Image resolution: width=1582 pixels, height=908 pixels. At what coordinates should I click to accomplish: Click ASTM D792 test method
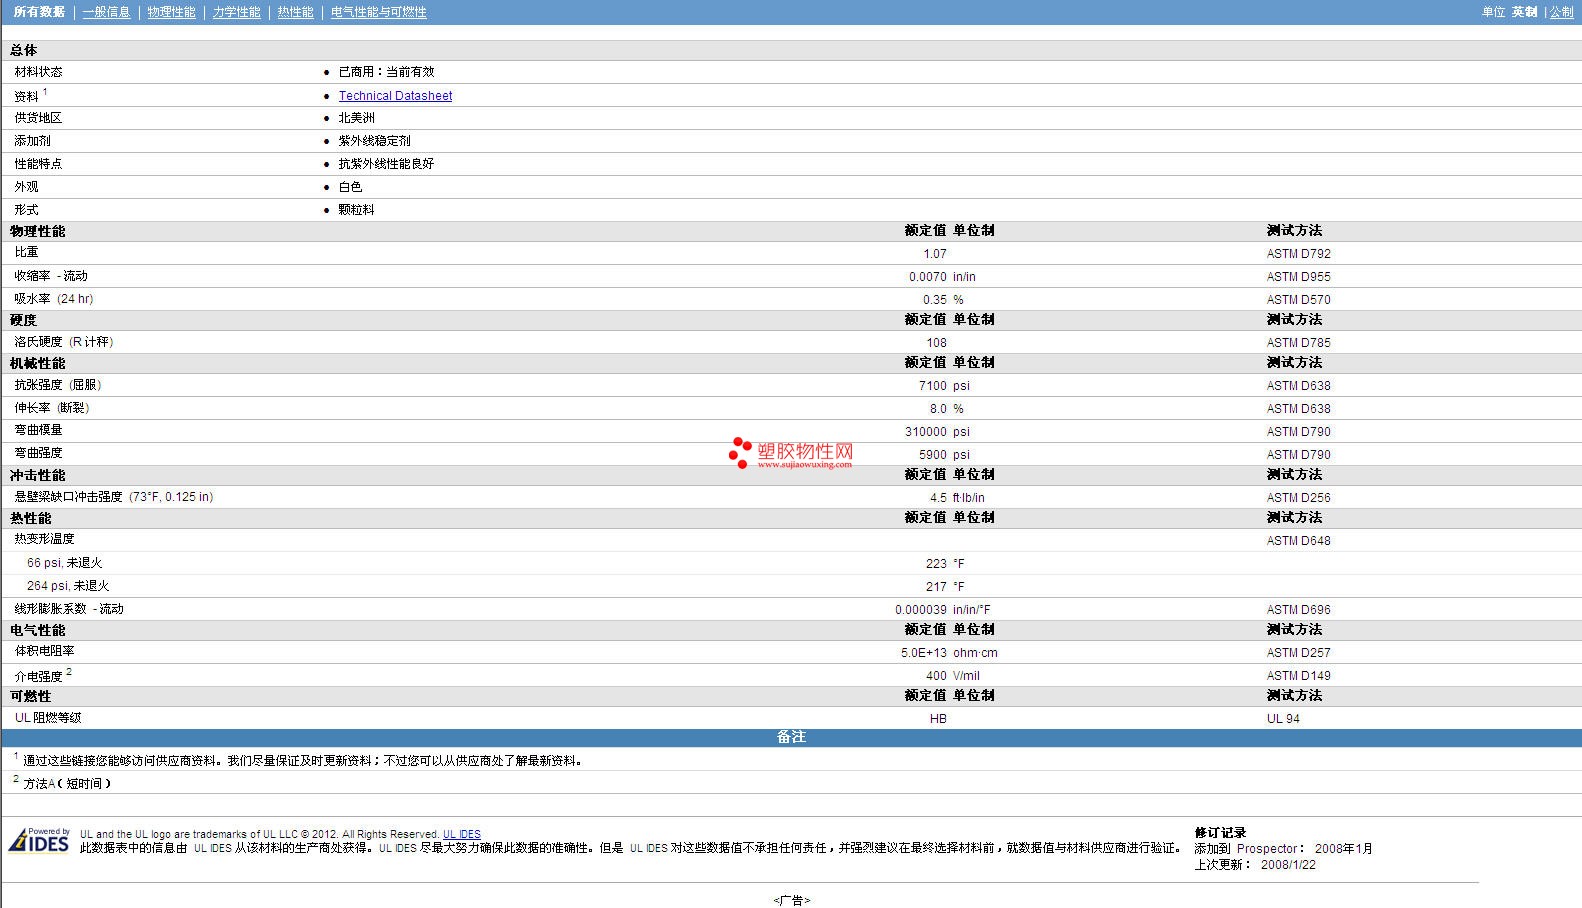coord(1298,254)
